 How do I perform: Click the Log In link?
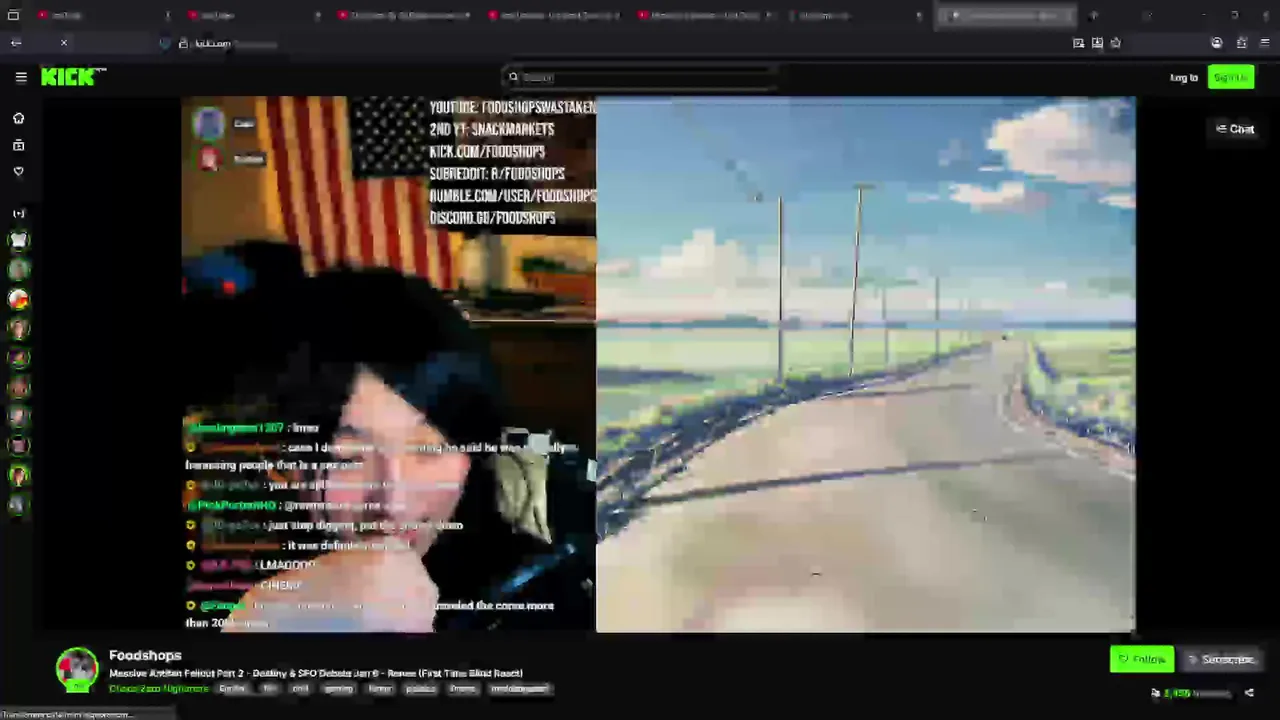[x=1183, y=77]
